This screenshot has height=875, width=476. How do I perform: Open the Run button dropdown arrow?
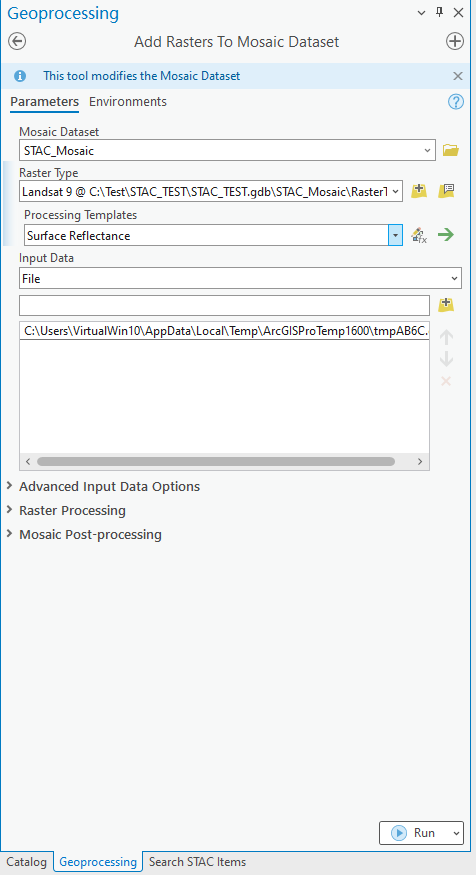(x=457, y=833)
